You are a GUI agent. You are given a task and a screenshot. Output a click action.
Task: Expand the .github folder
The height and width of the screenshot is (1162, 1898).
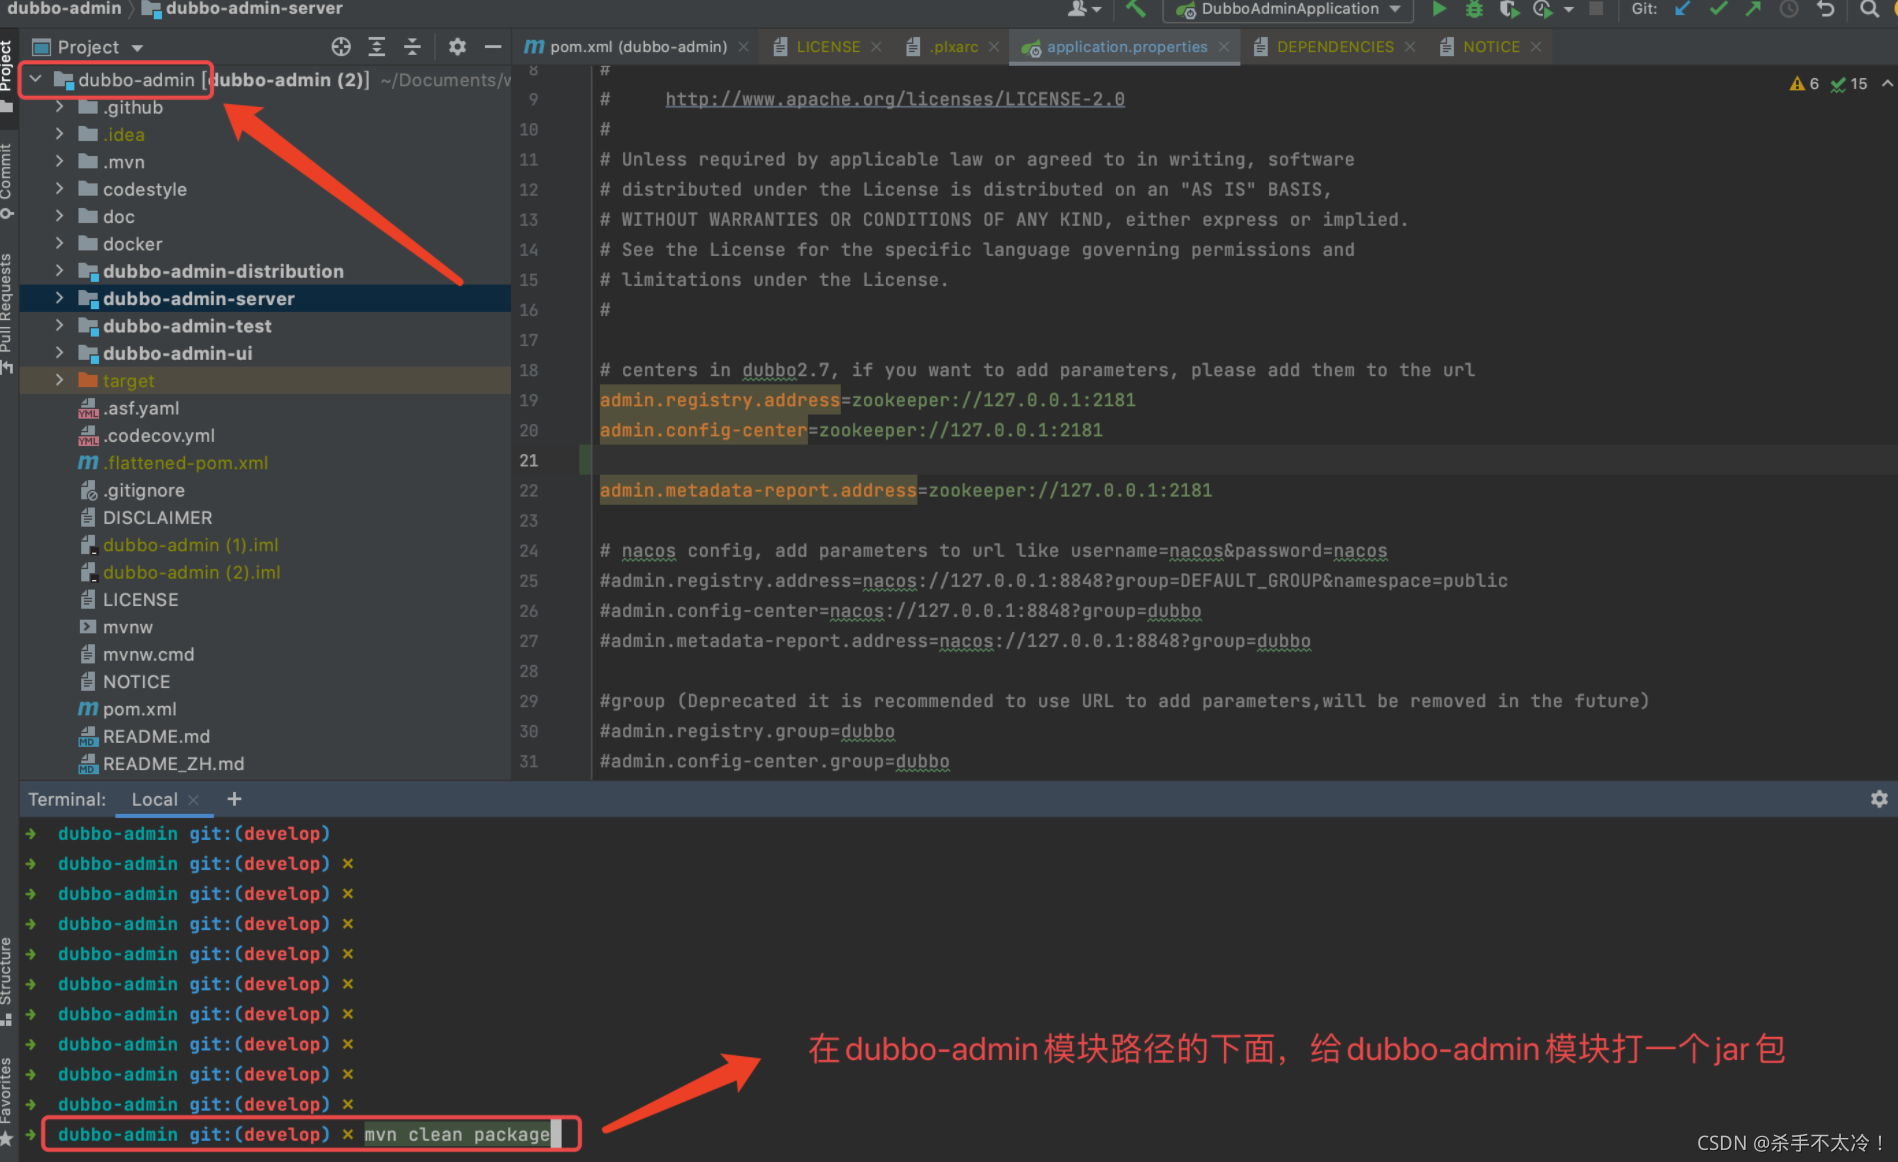59,107
